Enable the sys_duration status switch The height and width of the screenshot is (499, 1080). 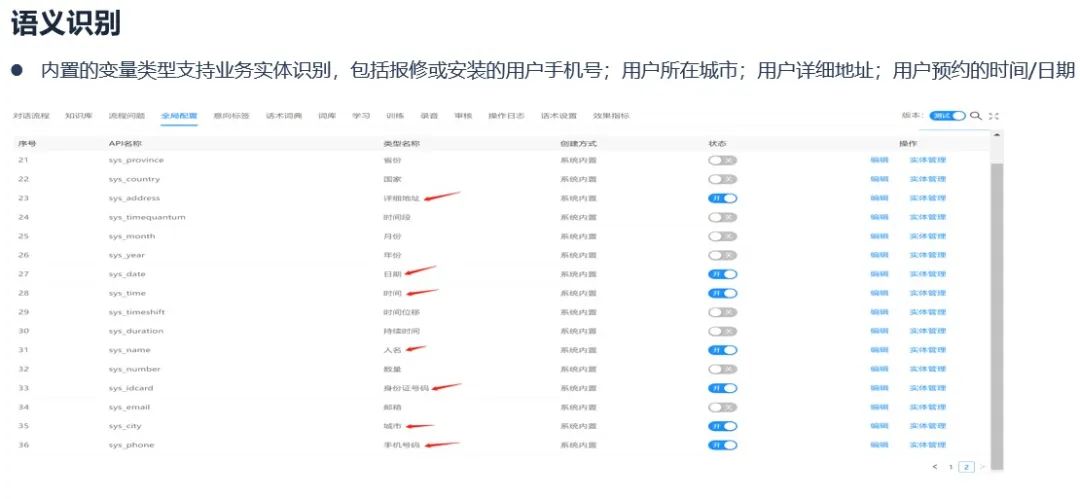coord(723,331)
